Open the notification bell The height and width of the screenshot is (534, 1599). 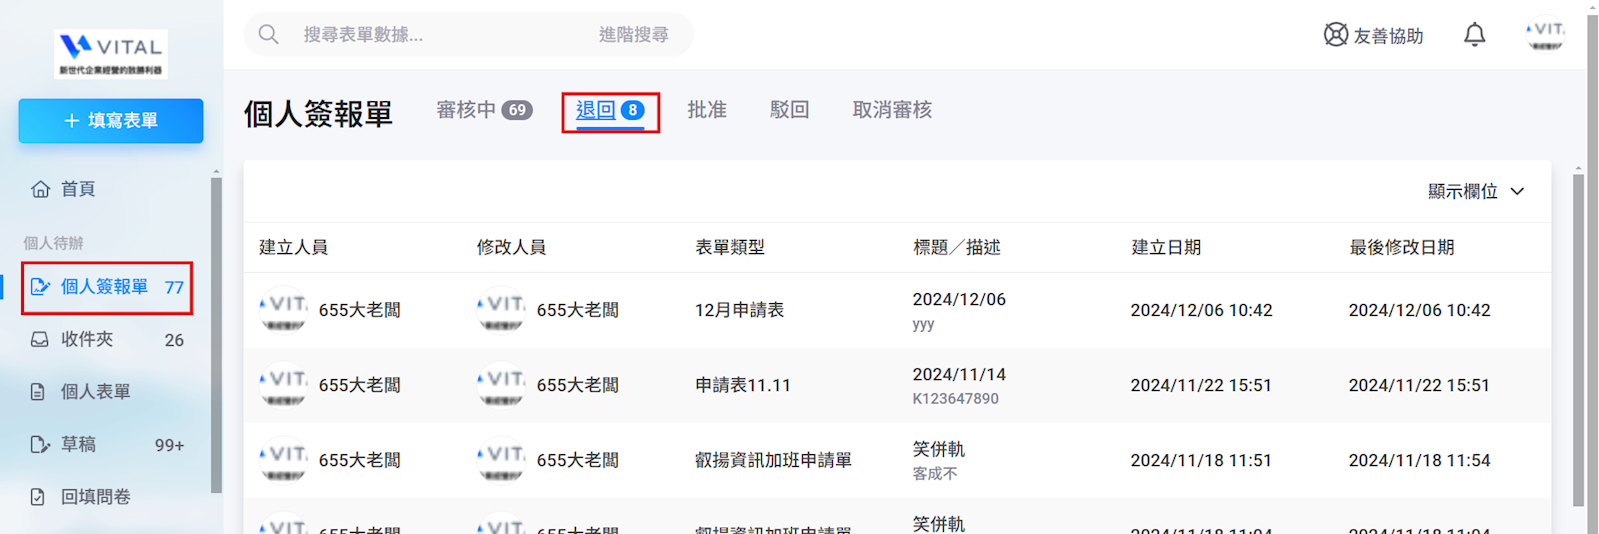pos(1474,35)
